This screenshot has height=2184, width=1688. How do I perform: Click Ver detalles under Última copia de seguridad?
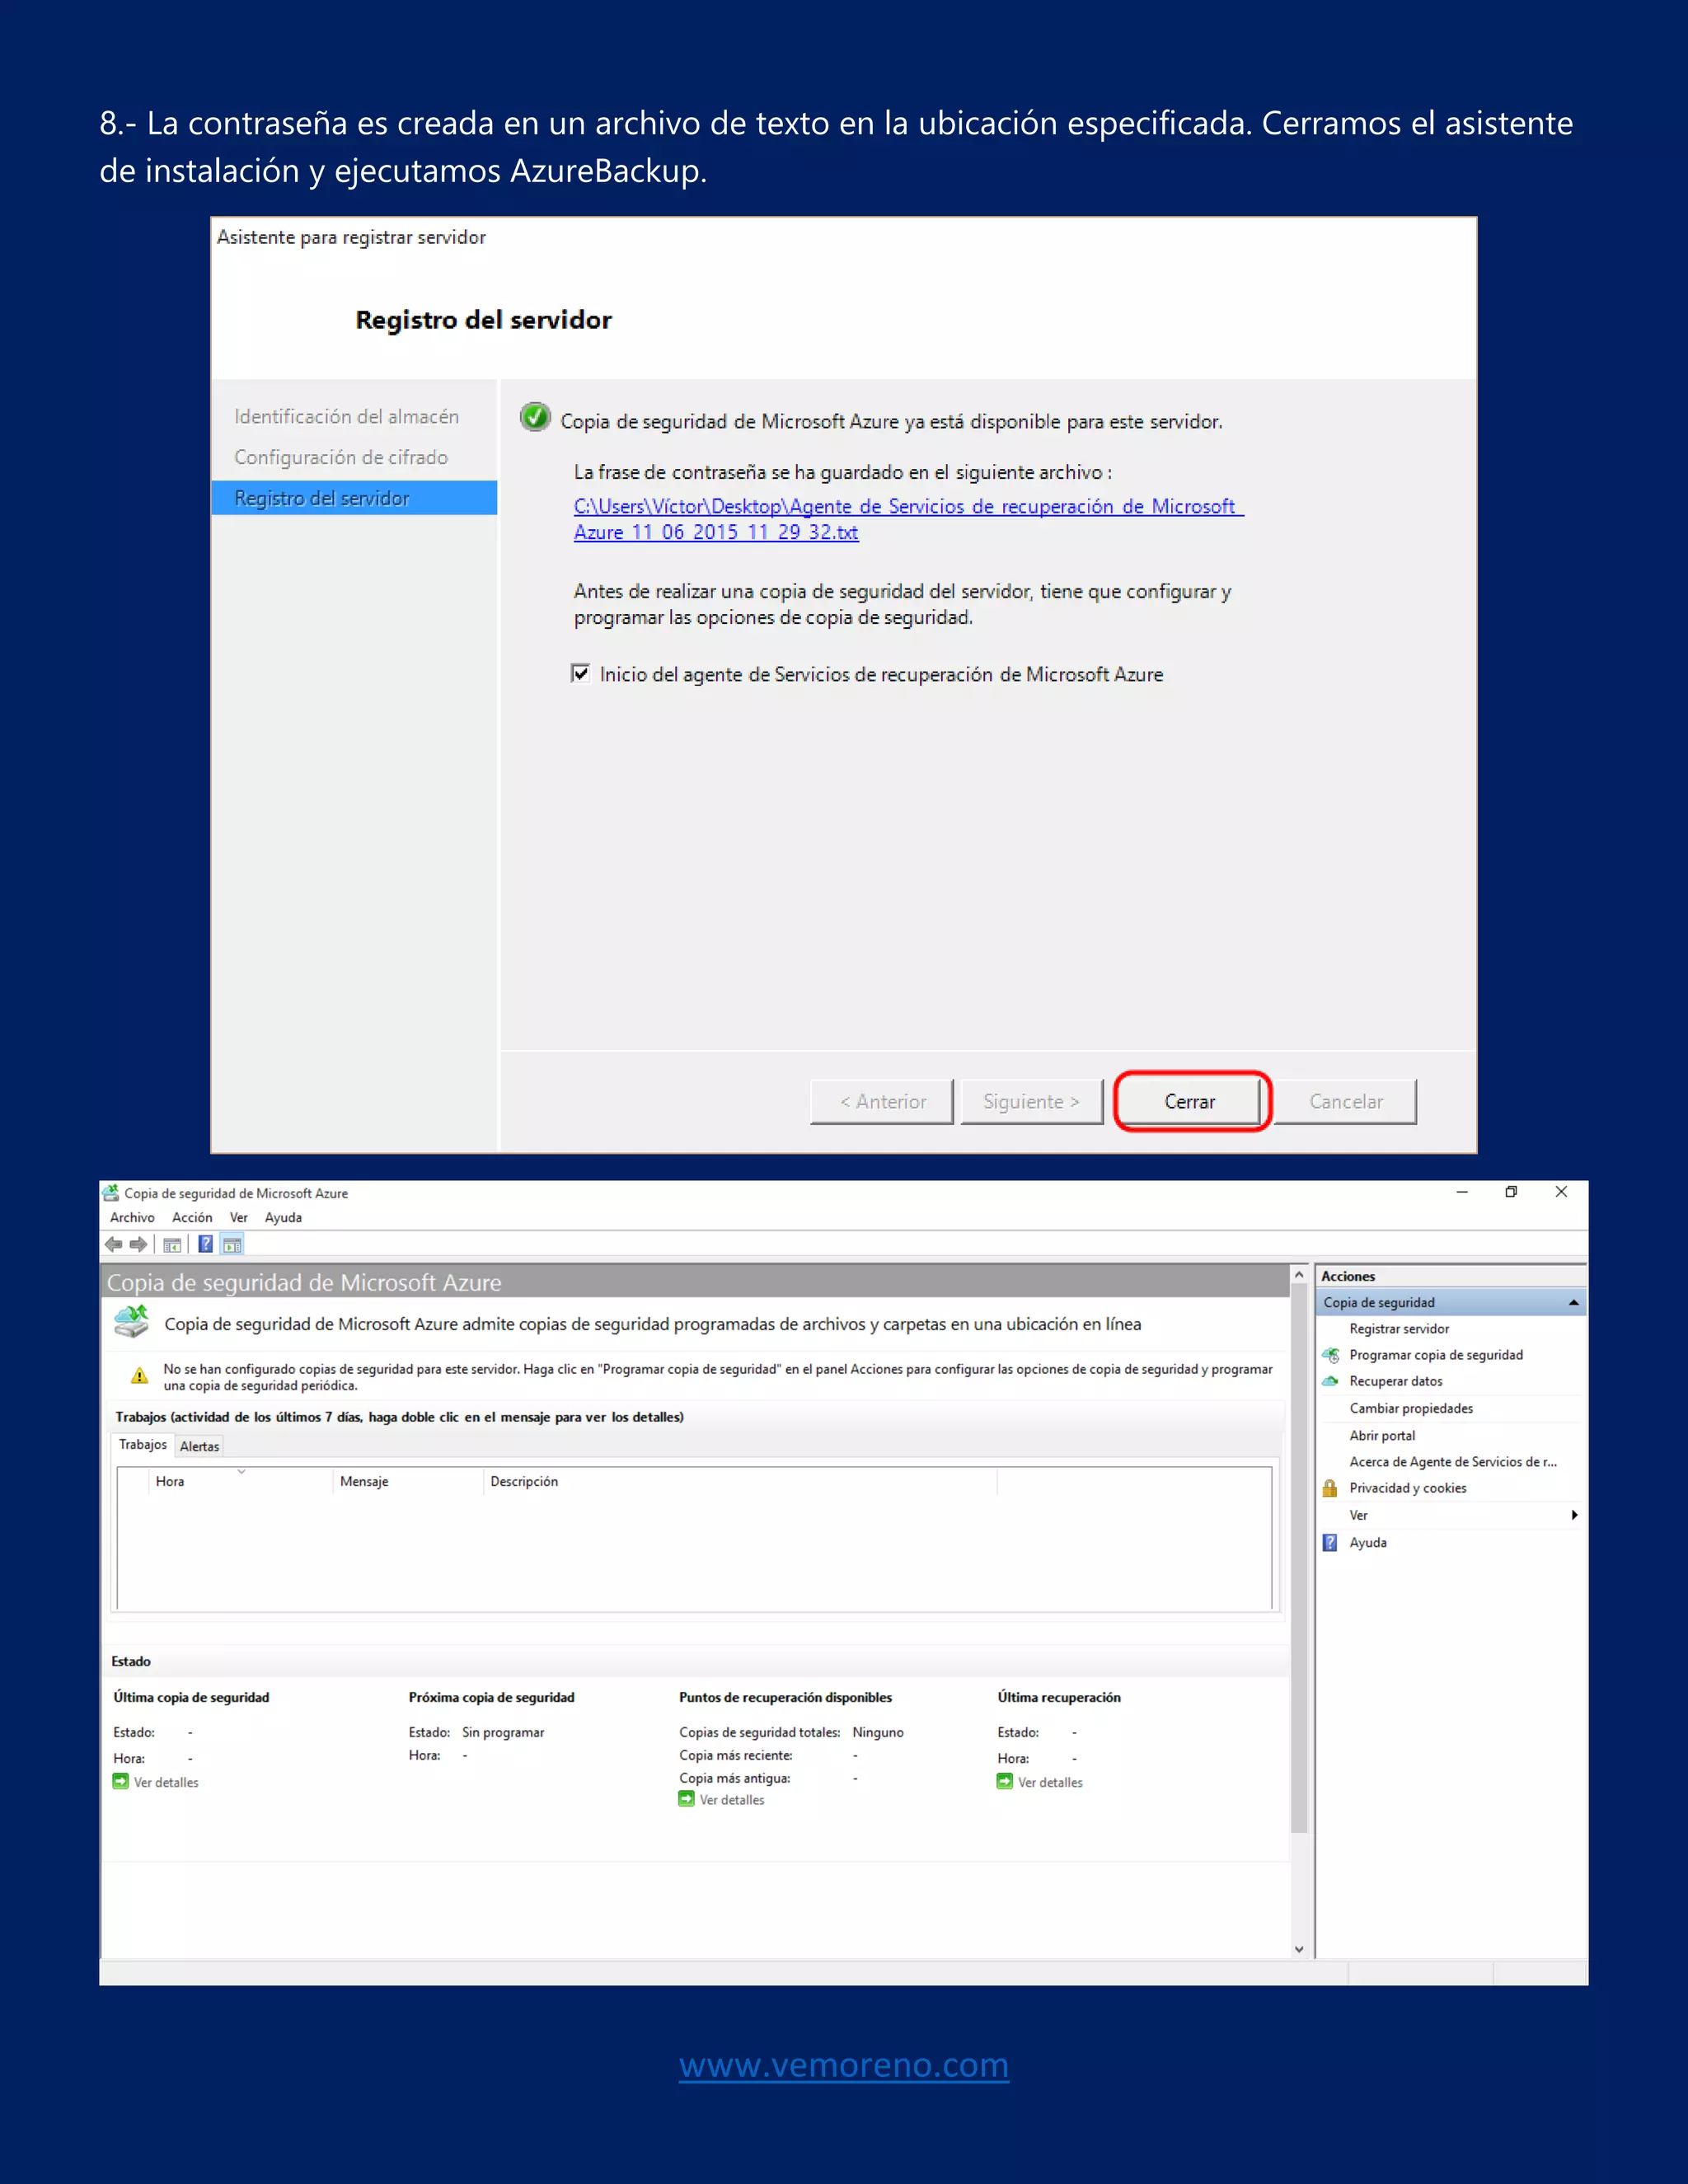pyautogui.click(x=166, y=1782)
